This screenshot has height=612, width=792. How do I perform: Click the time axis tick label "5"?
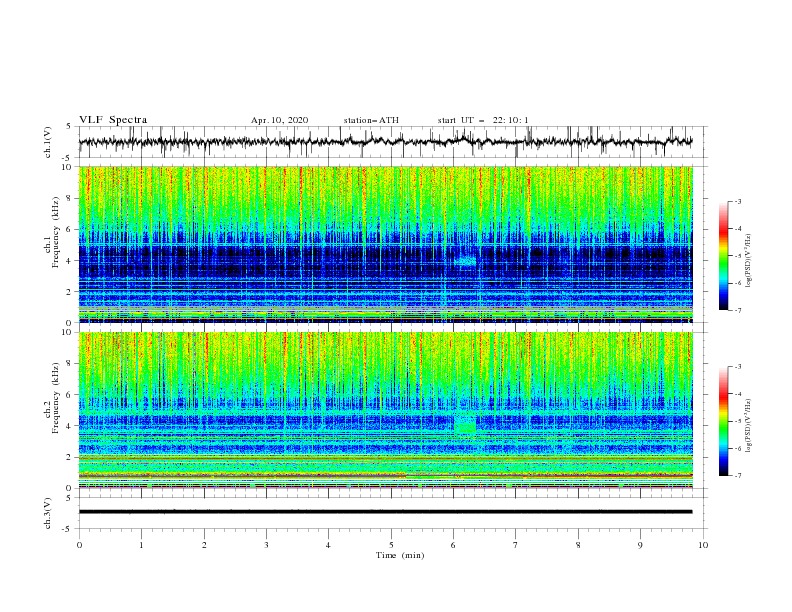point(391,545)
